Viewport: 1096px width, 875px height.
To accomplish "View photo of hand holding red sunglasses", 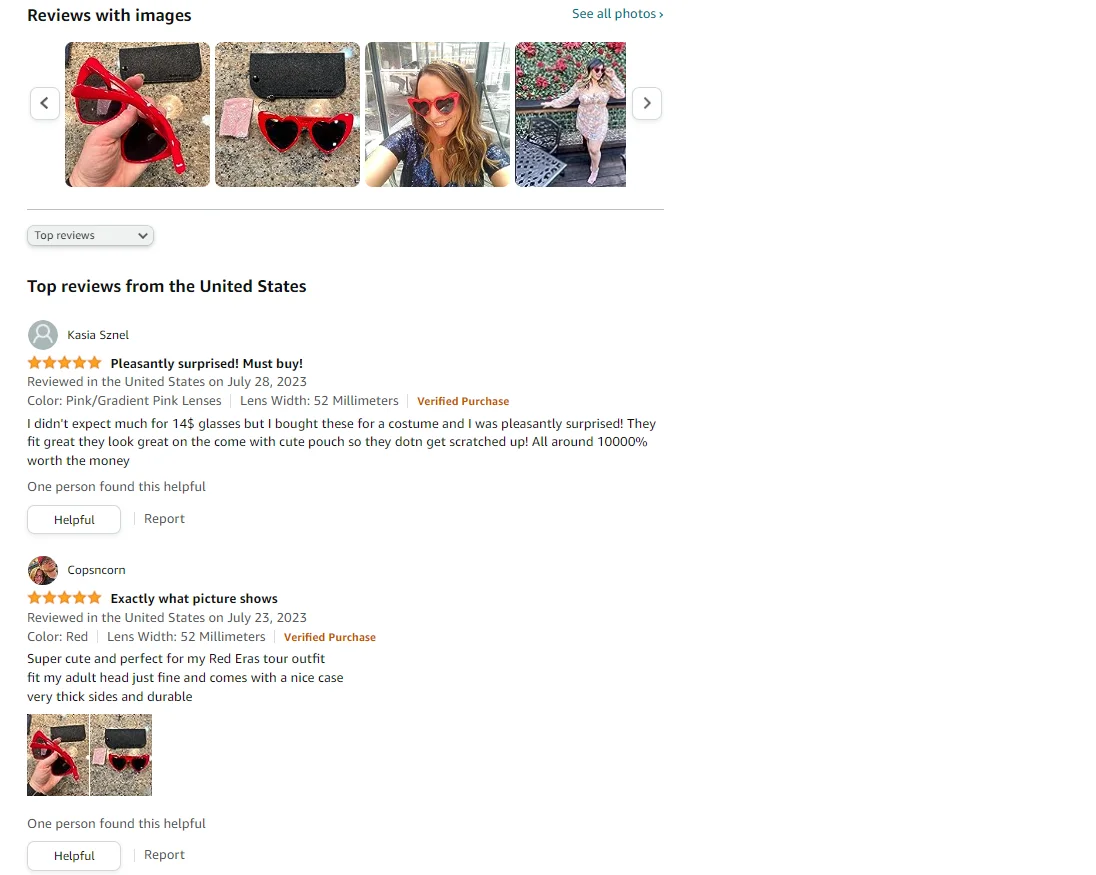I will [x=137, y=115].
